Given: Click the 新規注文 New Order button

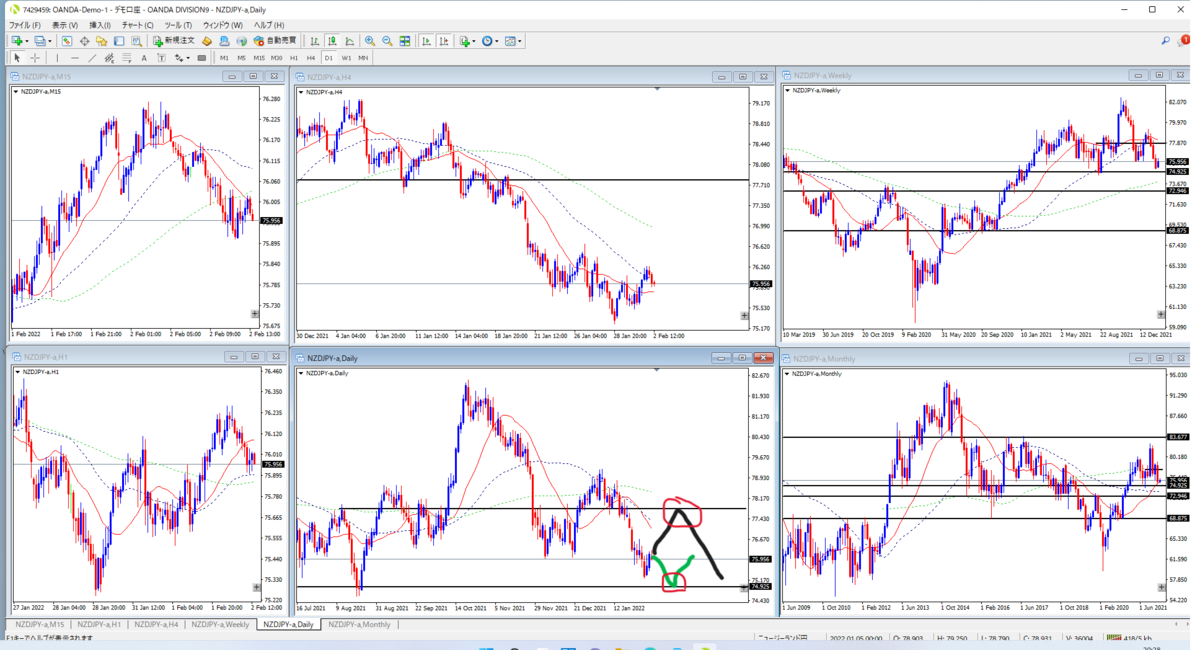Looking at the screenshot, I should 174,41.
